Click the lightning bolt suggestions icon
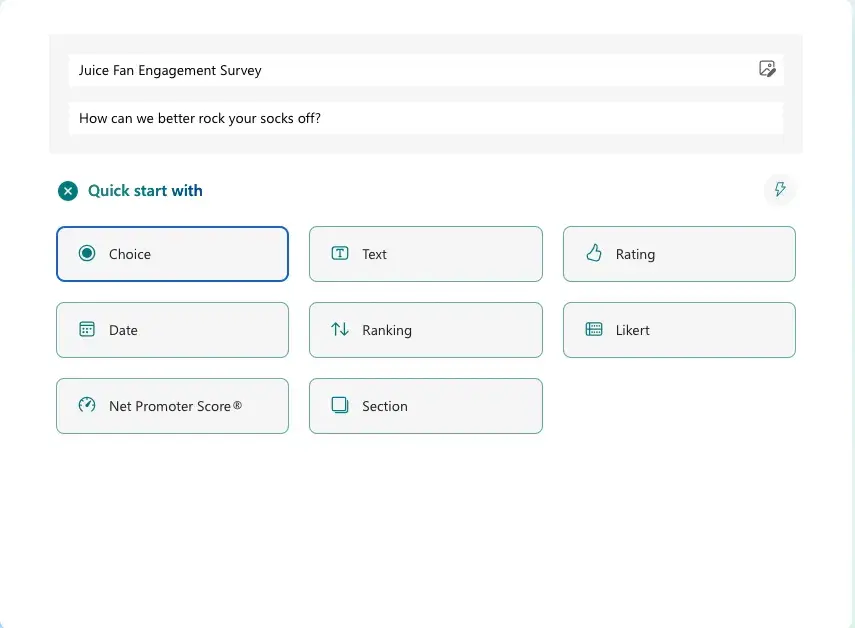 (x=780, y=190)
